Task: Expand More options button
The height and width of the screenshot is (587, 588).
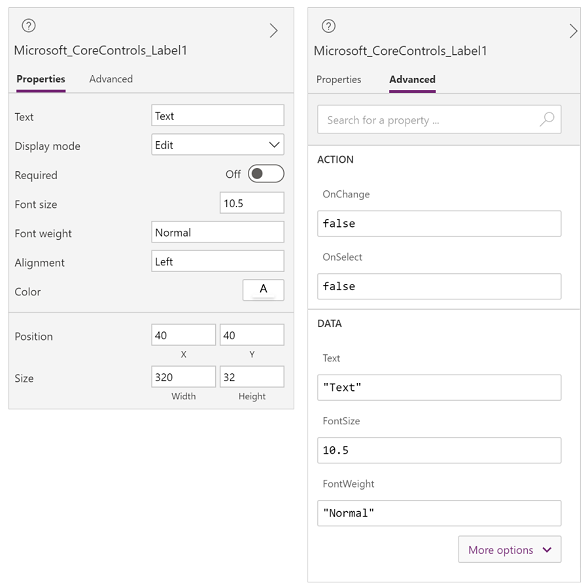Action: [510, 549]
